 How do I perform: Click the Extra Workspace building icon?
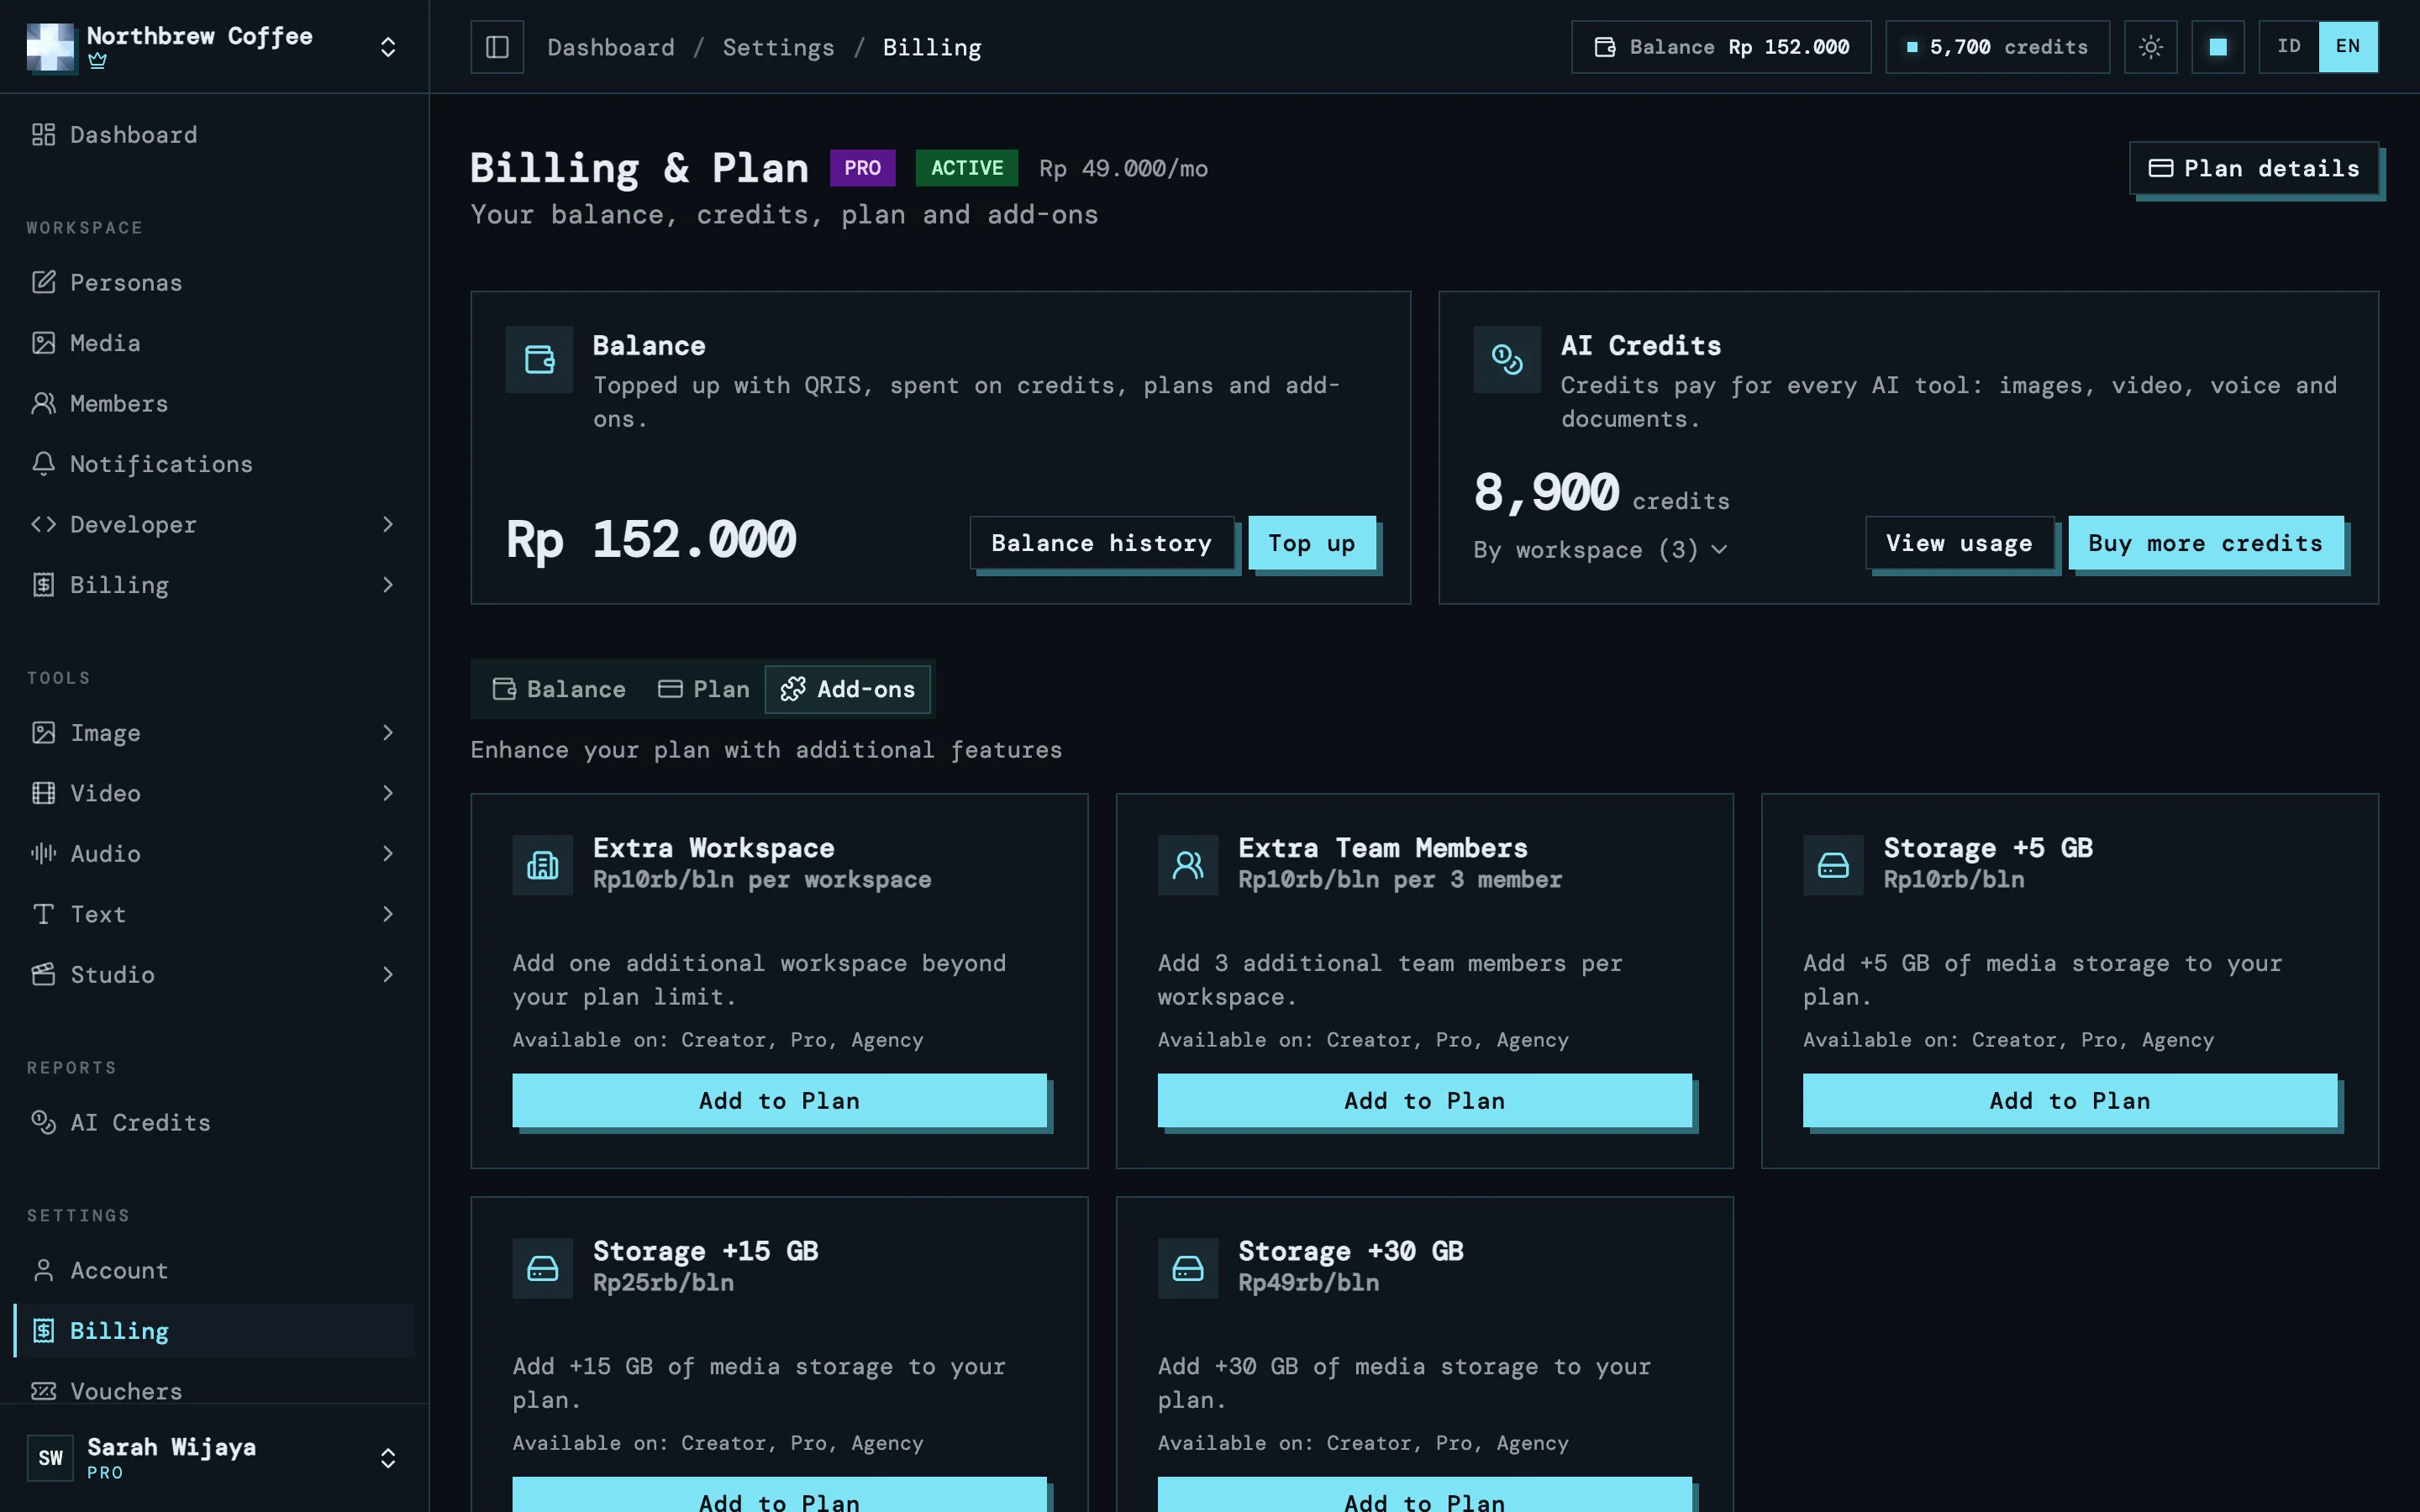click(x=542, y=865)
